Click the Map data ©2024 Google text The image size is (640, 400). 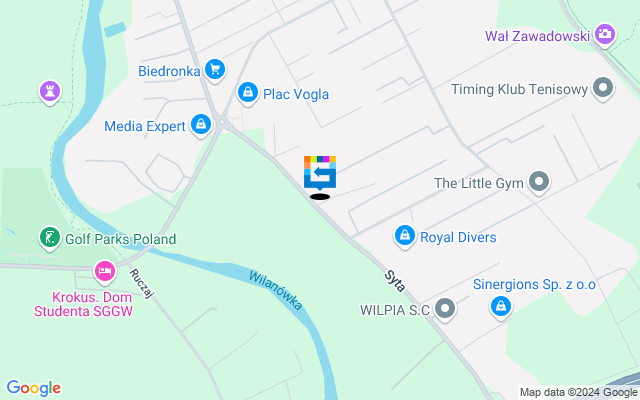point(579,393)
